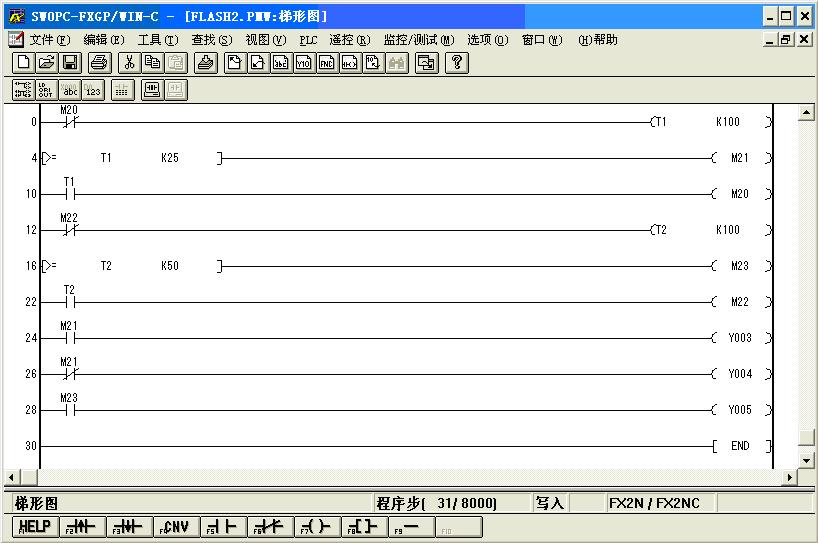Switch to ladder diagram view icon
818x543 pixels.
click(24, 90)
